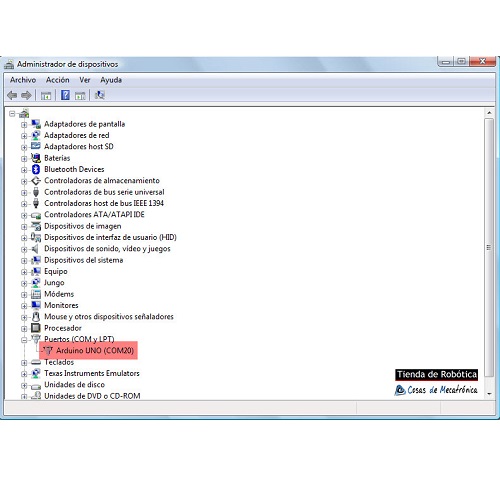500x500 pixels.
Task: Open the Acción menu
Action: tap(58, 80)
